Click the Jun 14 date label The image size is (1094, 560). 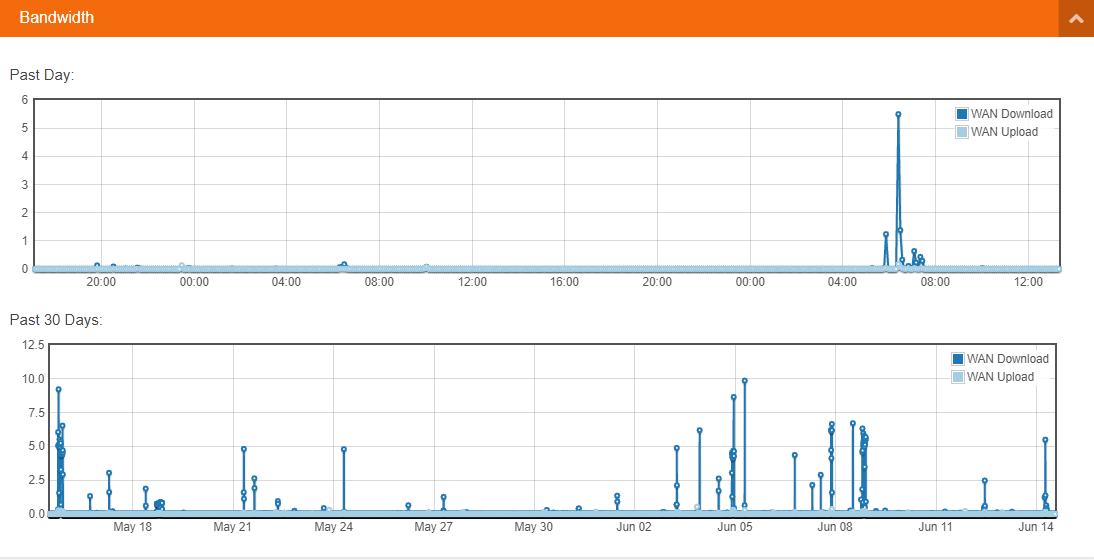(1036, 527)
